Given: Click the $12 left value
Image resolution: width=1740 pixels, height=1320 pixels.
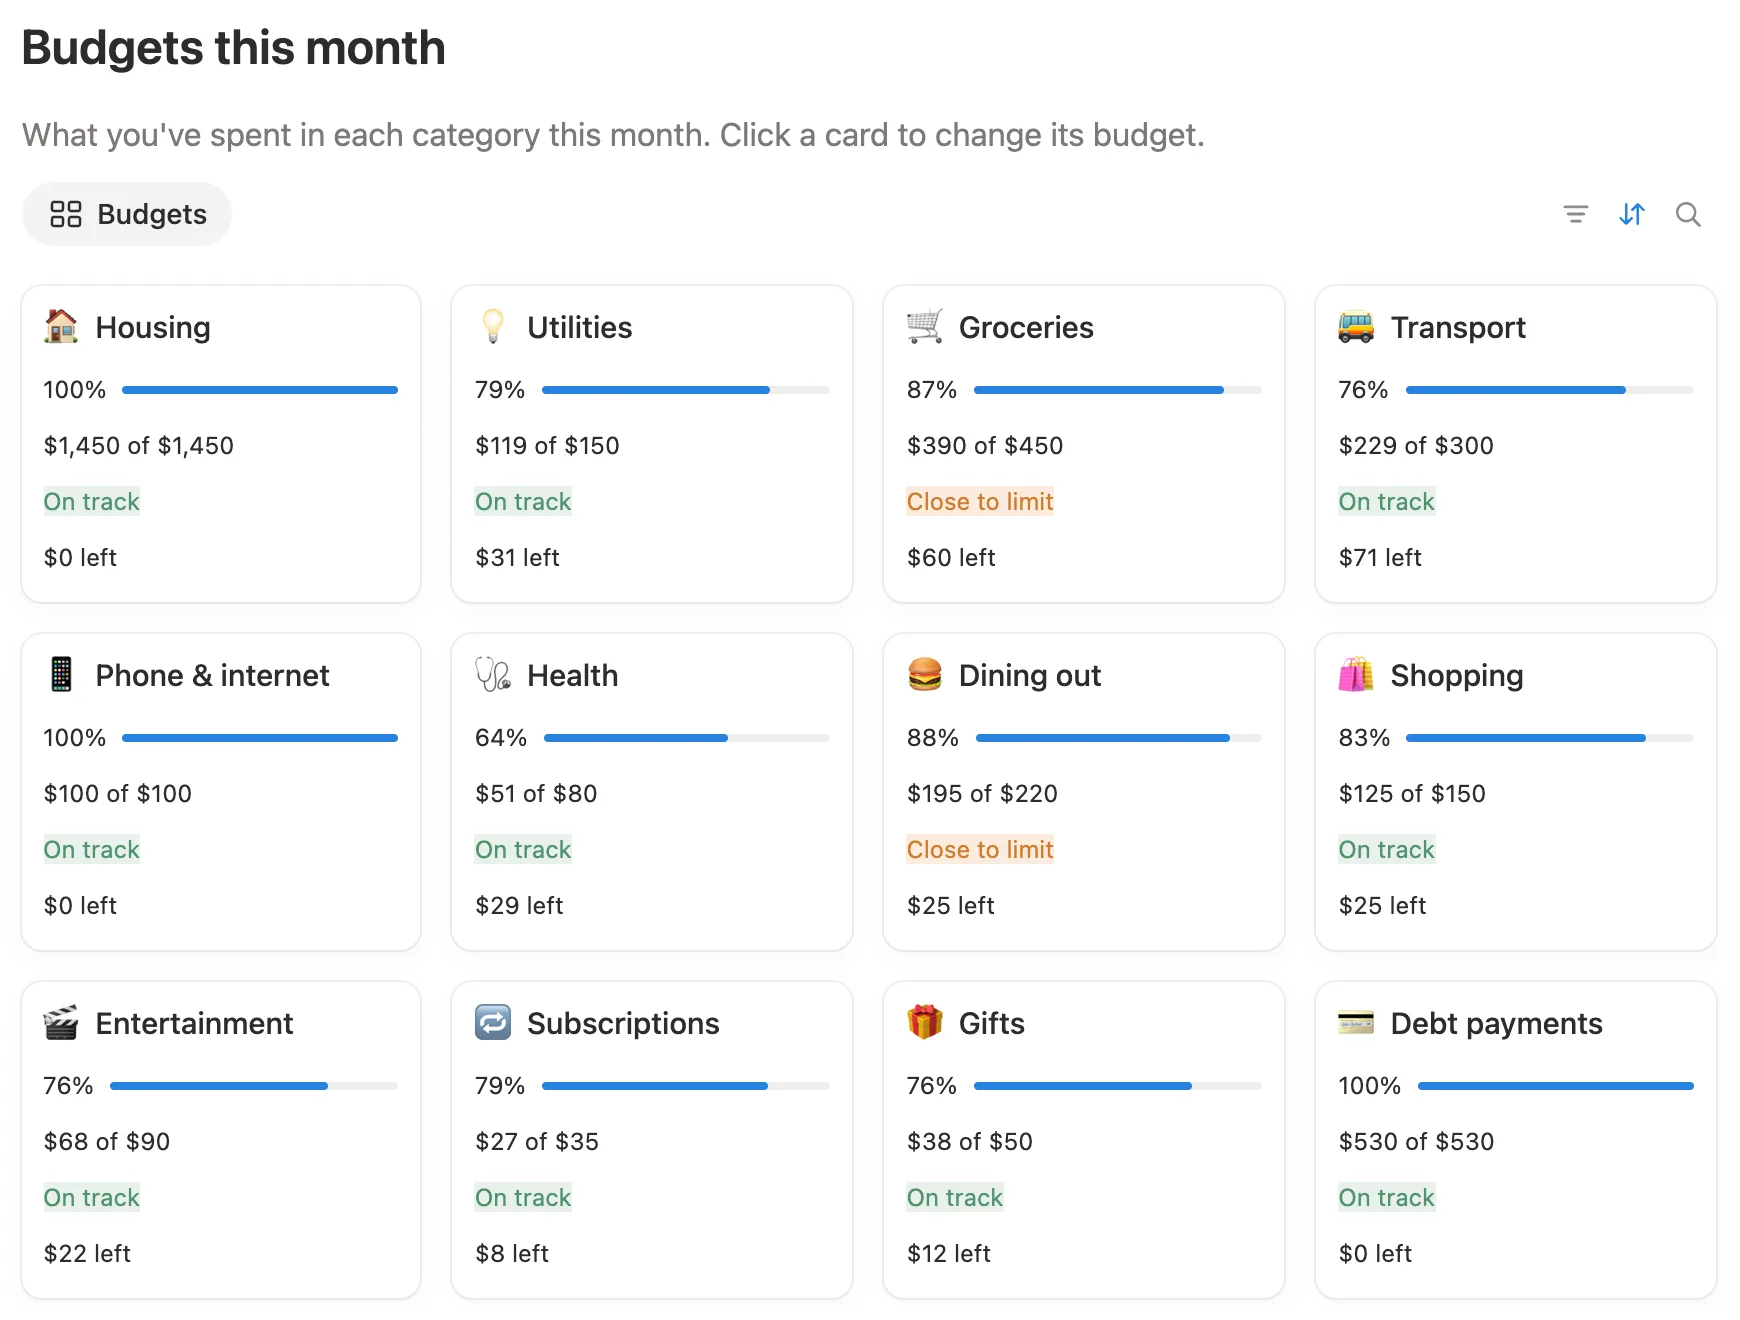Looking at the screenshot, I should coord(949,1253).
